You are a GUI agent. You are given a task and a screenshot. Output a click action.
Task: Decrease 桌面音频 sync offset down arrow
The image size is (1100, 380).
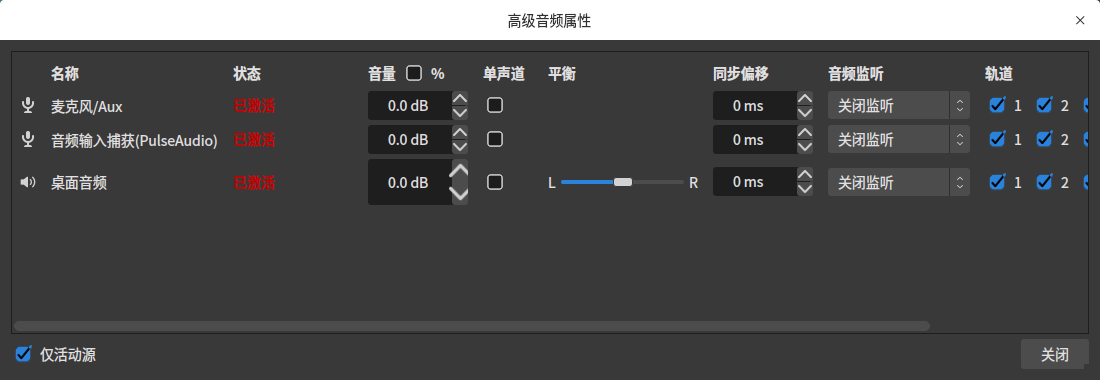(x=805, y=189)
